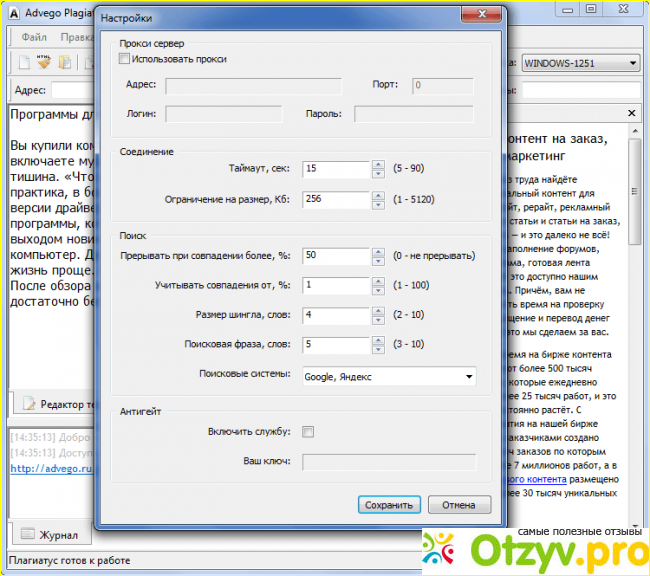The image size is (650, 576).
Task: Click the copy documents toolbar icon
Action: point(64,63)
